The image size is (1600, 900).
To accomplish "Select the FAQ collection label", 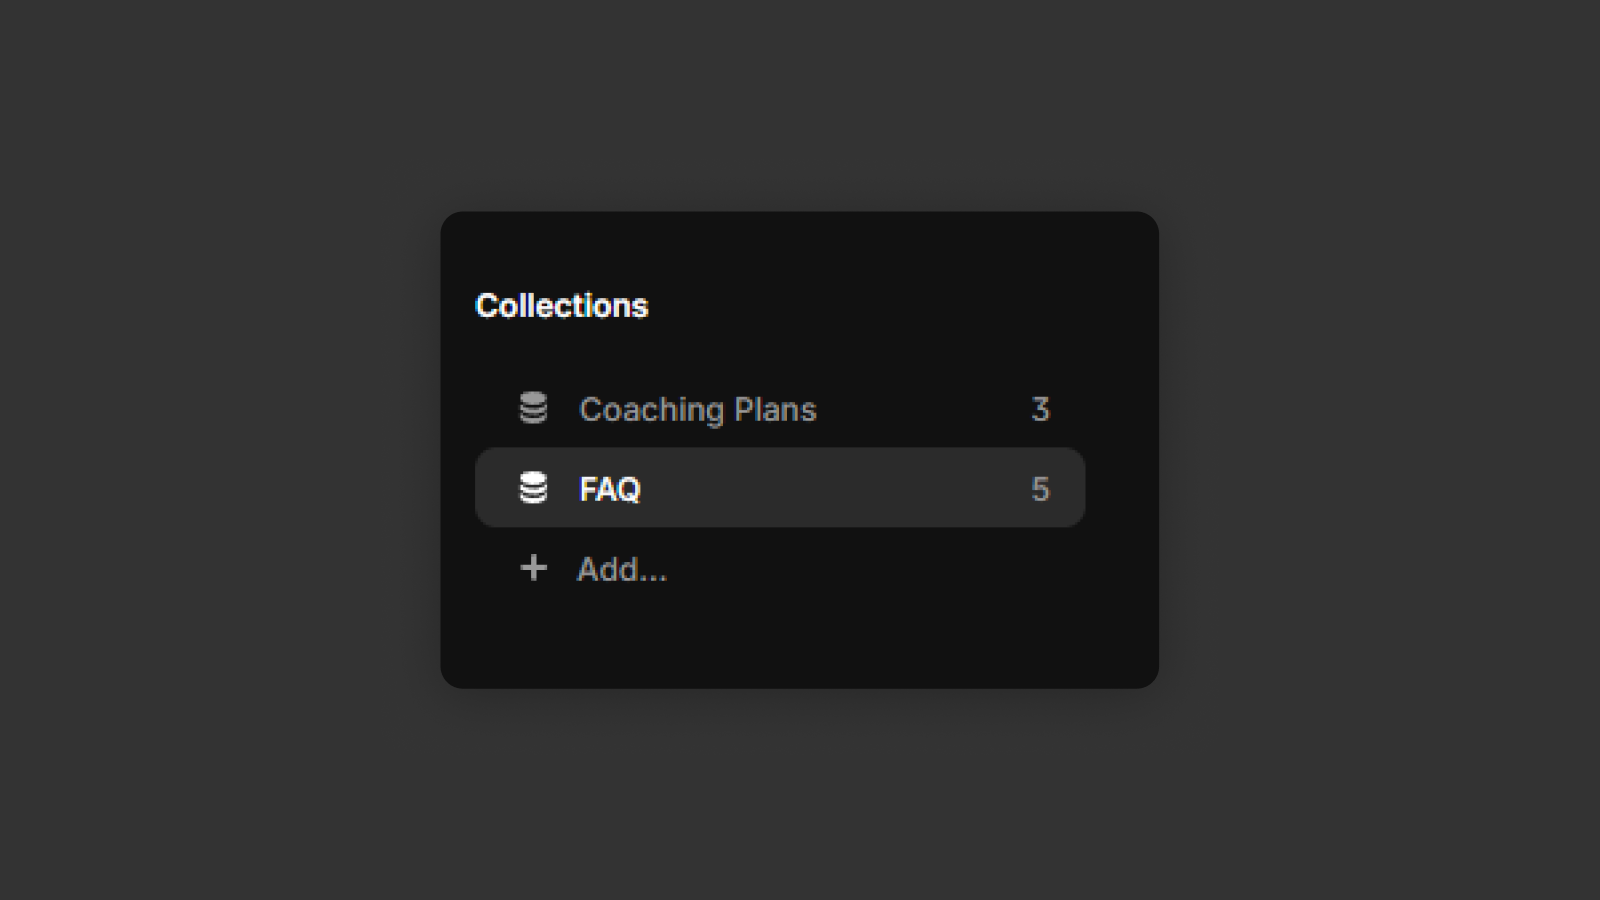I will (609, 489).
